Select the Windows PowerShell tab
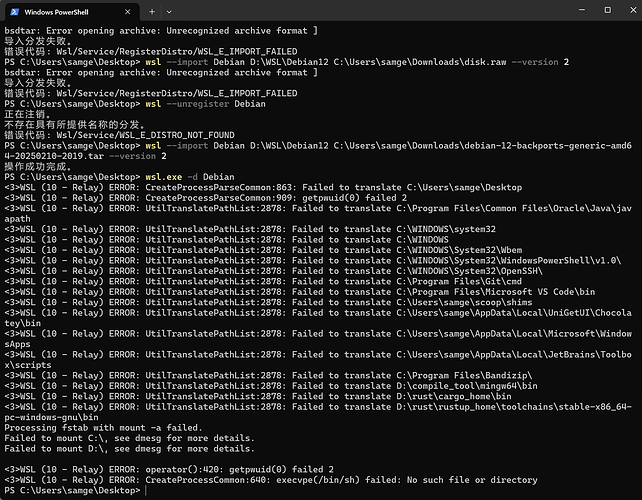 (72, 12)
